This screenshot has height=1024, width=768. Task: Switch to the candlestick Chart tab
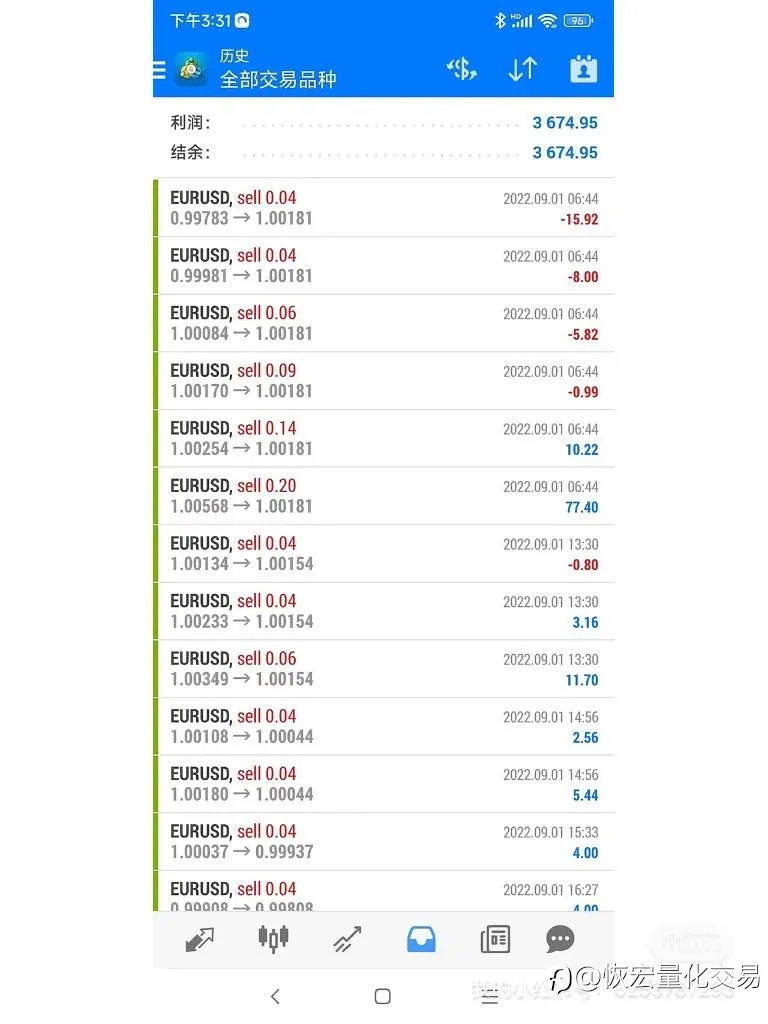pyautogui.click(x=273, y=940)
